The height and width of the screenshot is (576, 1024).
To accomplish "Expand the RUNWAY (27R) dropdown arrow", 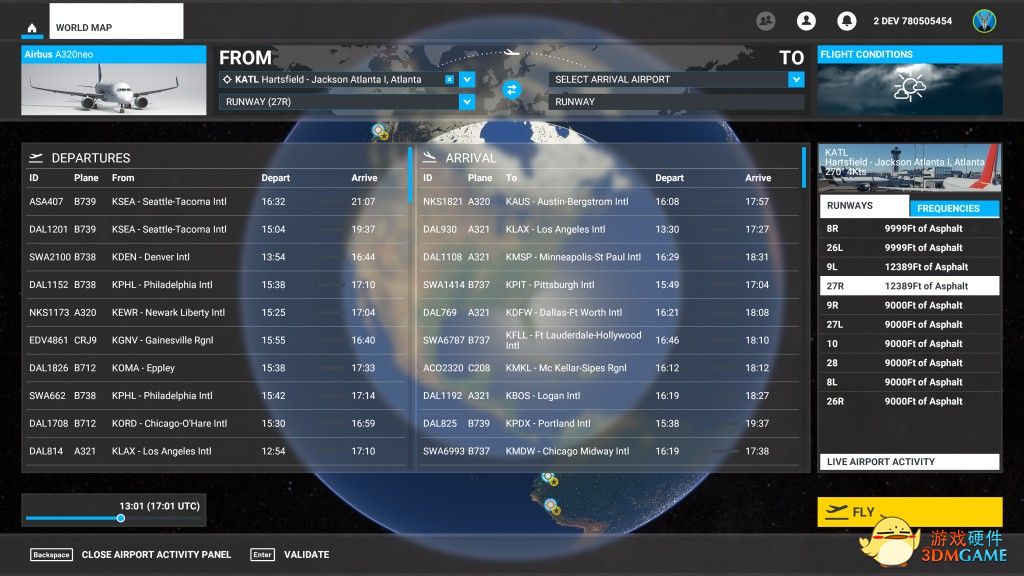I will click(x=466, y=102).
